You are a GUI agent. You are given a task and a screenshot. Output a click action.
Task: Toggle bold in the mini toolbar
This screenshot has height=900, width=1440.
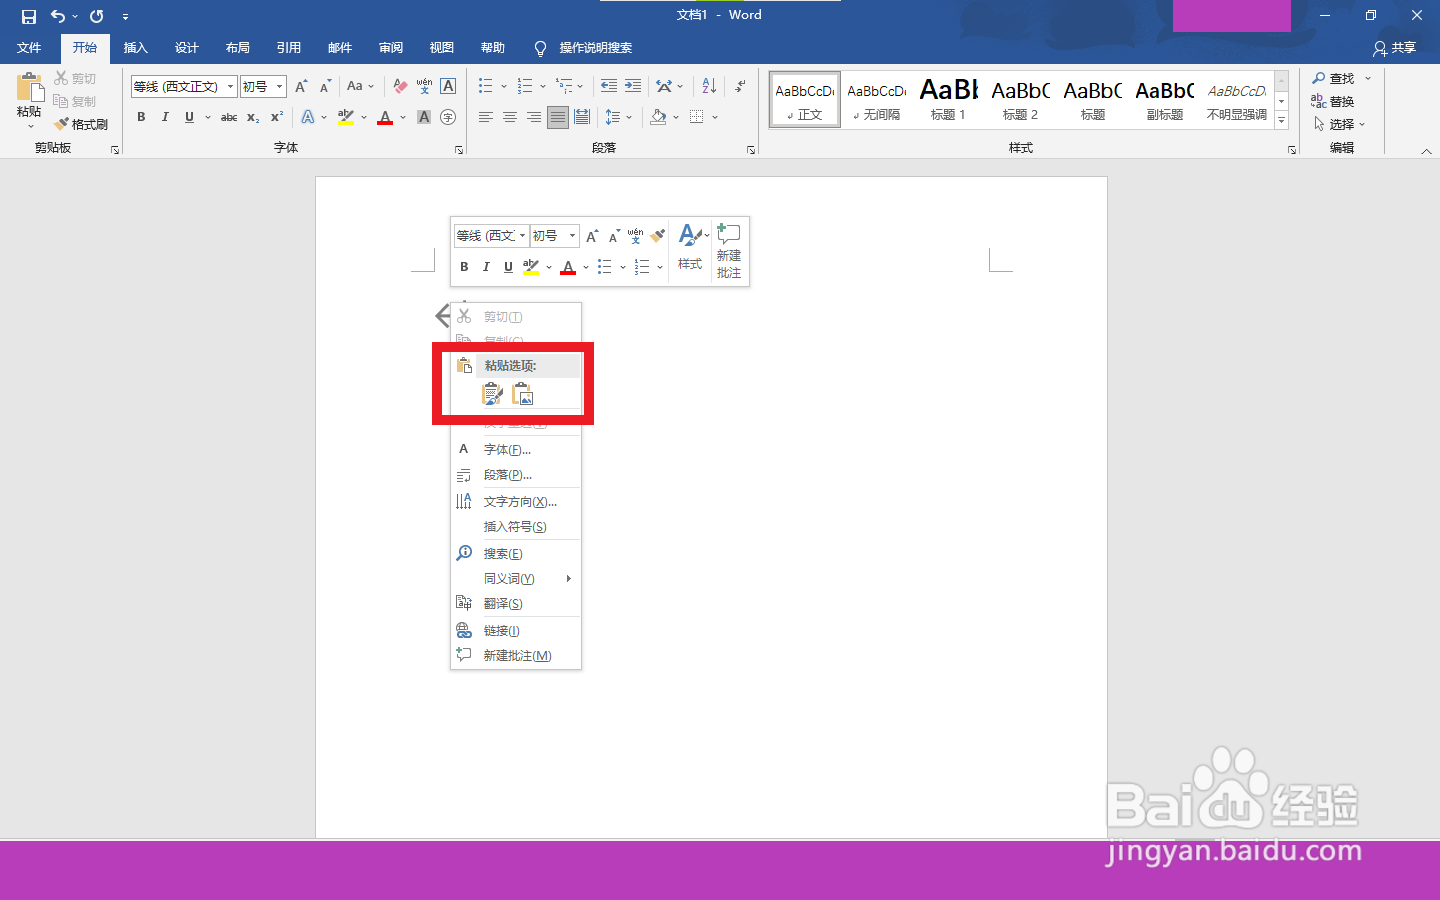[464, 267]
